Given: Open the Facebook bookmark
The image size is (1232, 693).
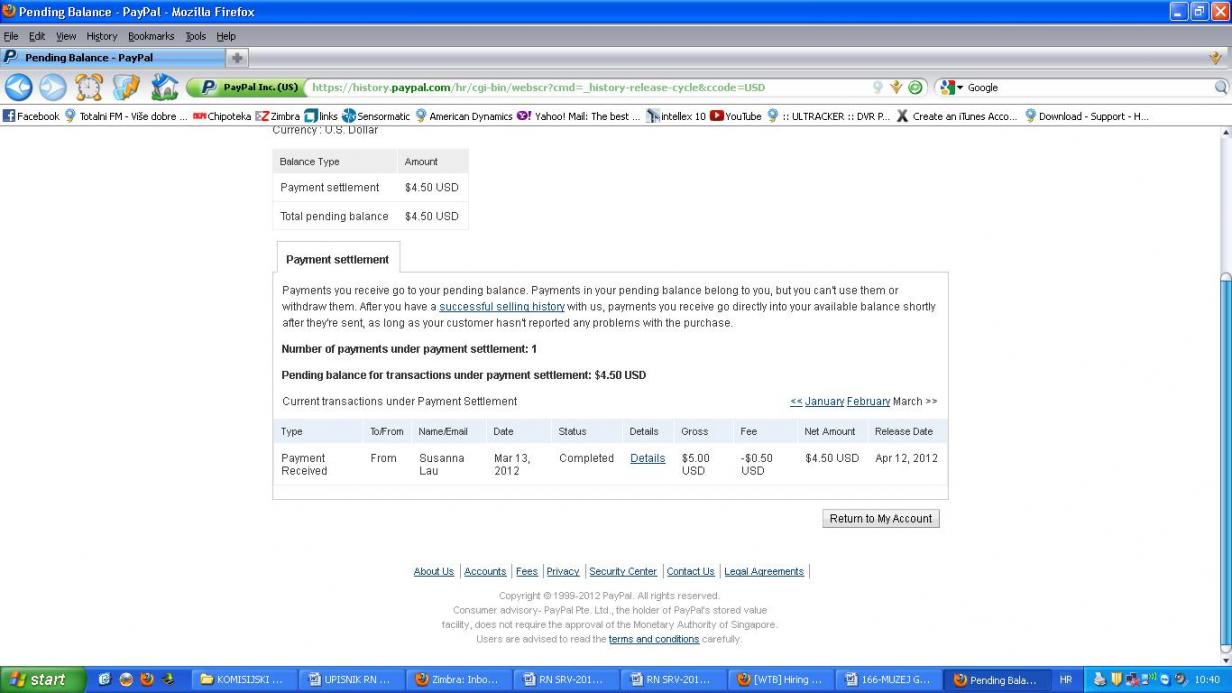Looking at the screenshot, I should click(31, 116).
